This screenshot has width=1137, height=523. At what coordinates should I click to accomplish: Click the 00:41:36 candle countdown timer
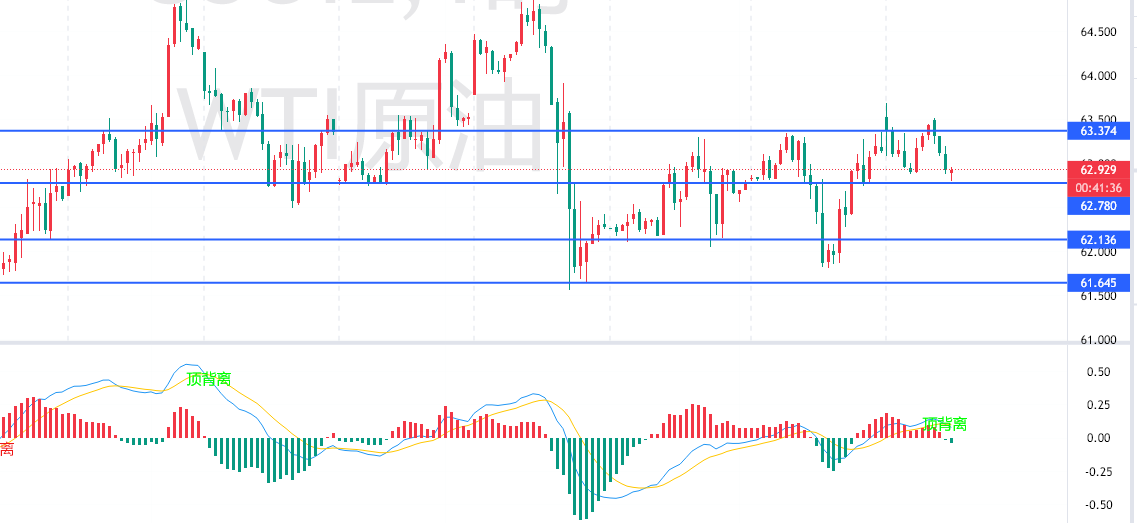tap(1098, 188)
